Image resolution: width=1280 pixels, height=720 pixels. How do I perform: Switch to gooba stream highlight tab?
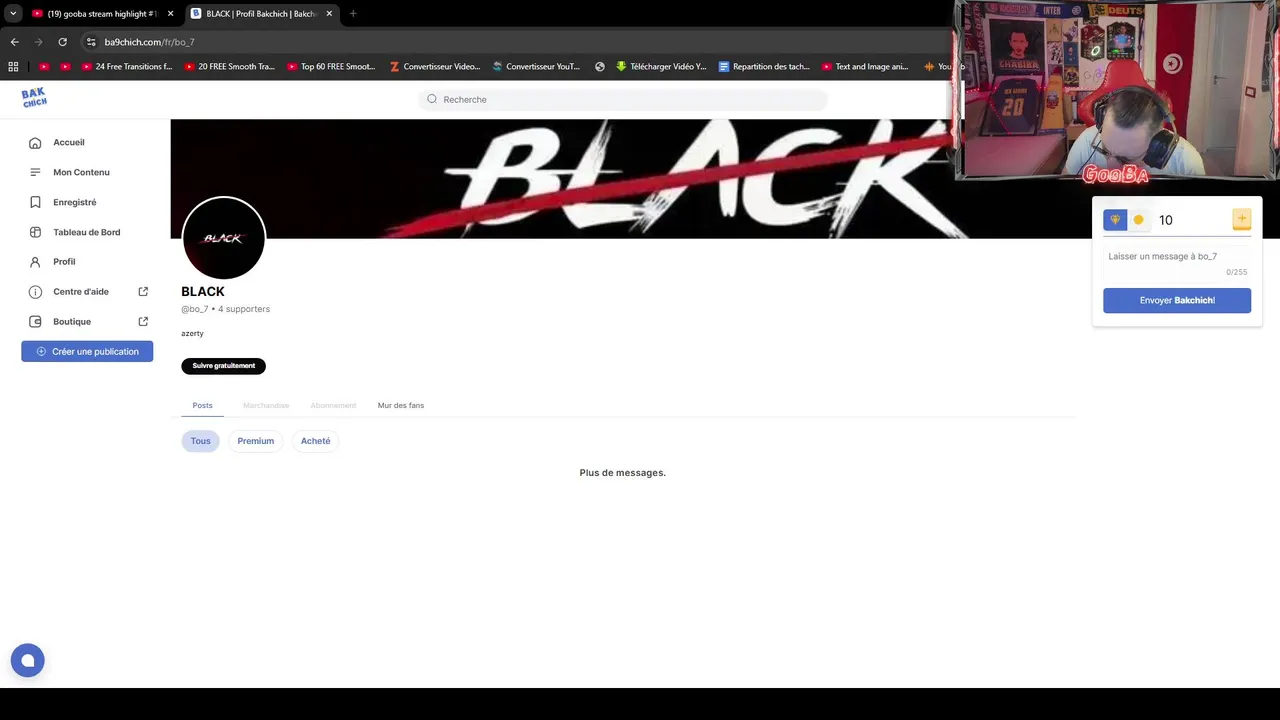(102, 14)
